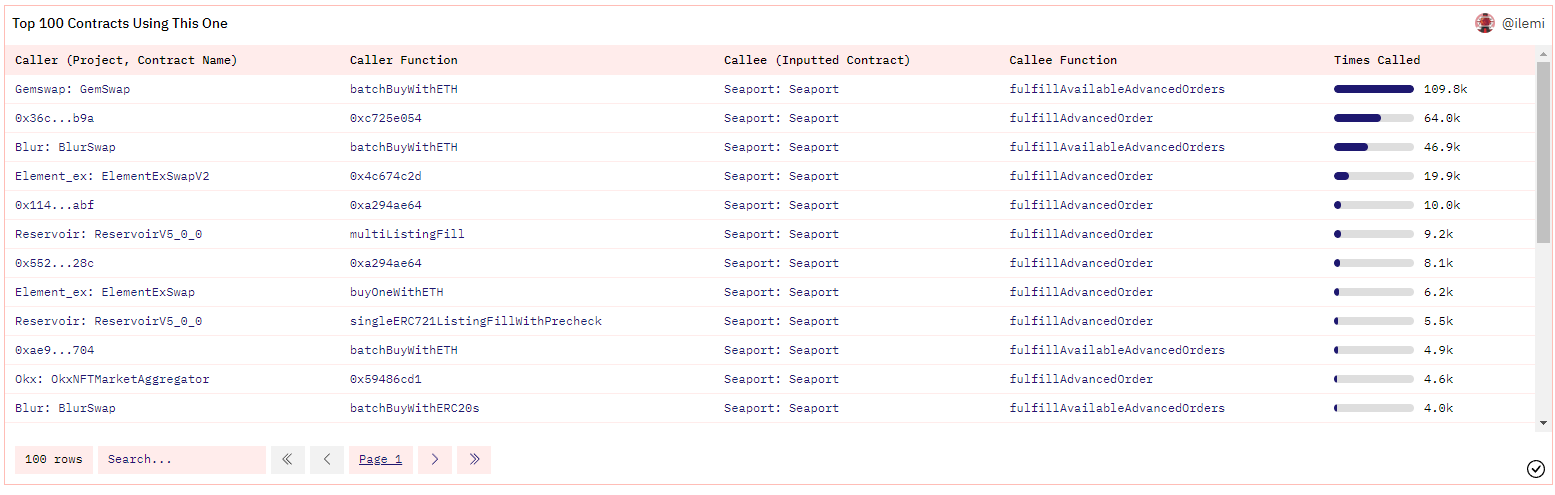This screenshot has height=495, width=1555.
Task: Select the Okx: OkxNFTMarketAggregator cell
Action: coord(112,379)
